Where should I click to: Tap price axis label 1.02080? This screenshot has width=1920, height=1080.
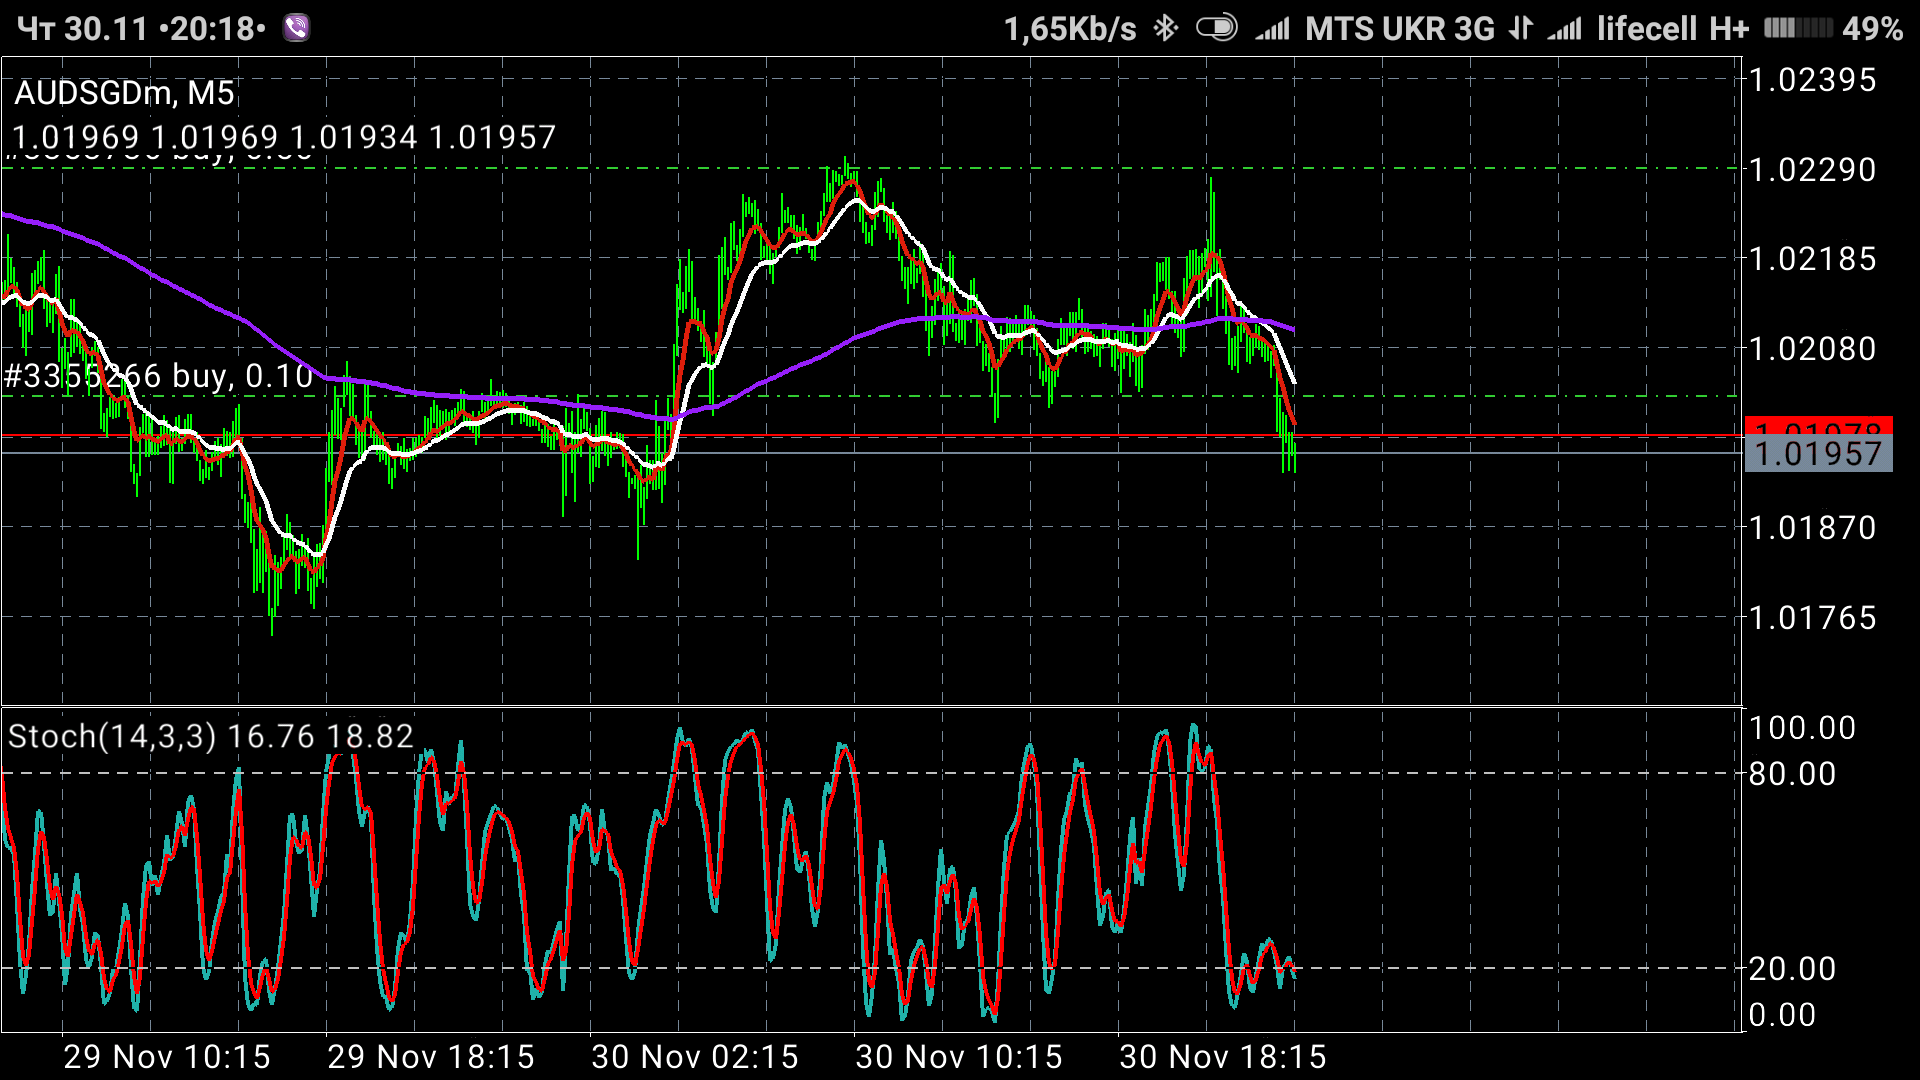(1812, 349)
